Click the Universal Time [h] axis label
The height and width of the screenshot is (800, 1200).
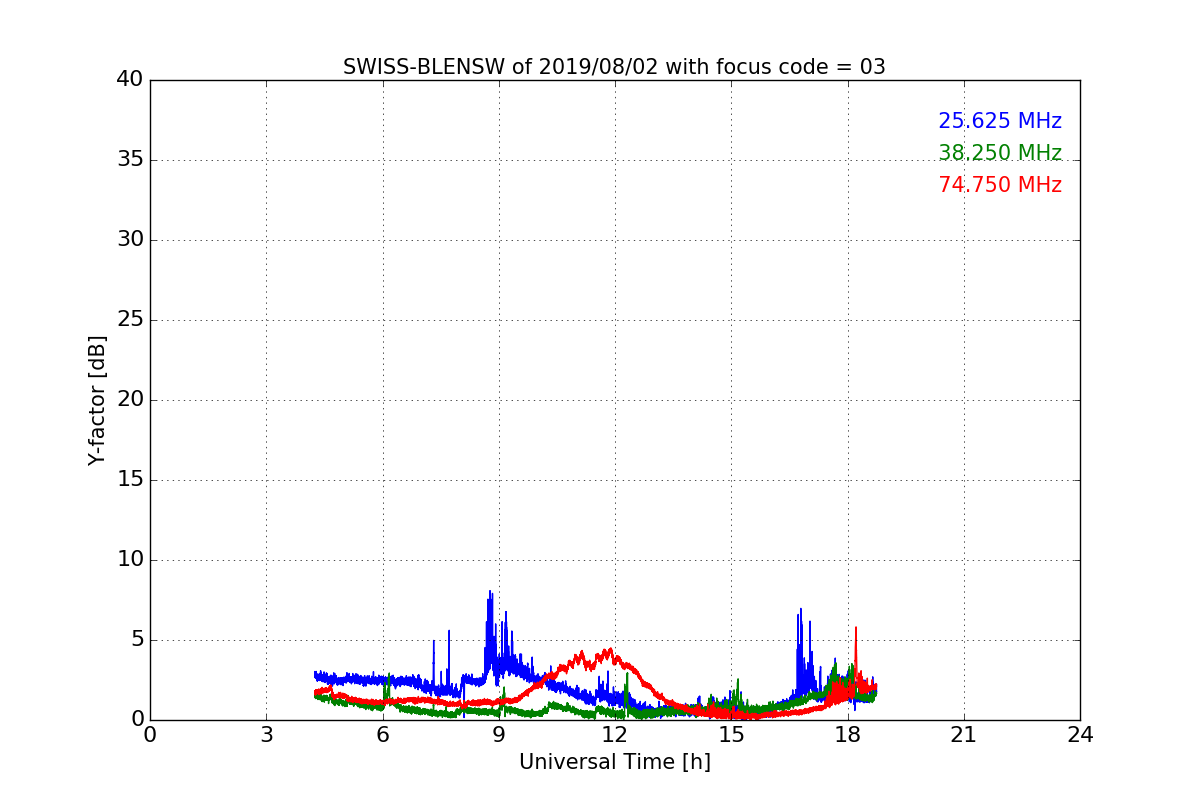(x=614, y=762)
